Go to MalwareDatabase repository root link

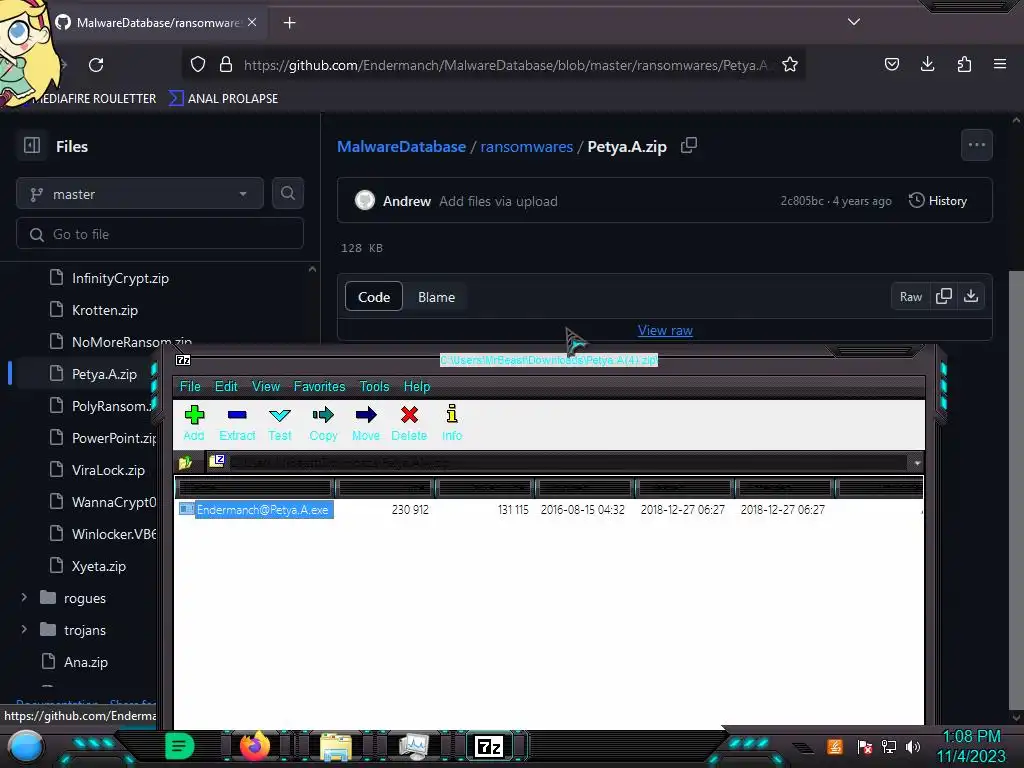(x=401, y=146)
